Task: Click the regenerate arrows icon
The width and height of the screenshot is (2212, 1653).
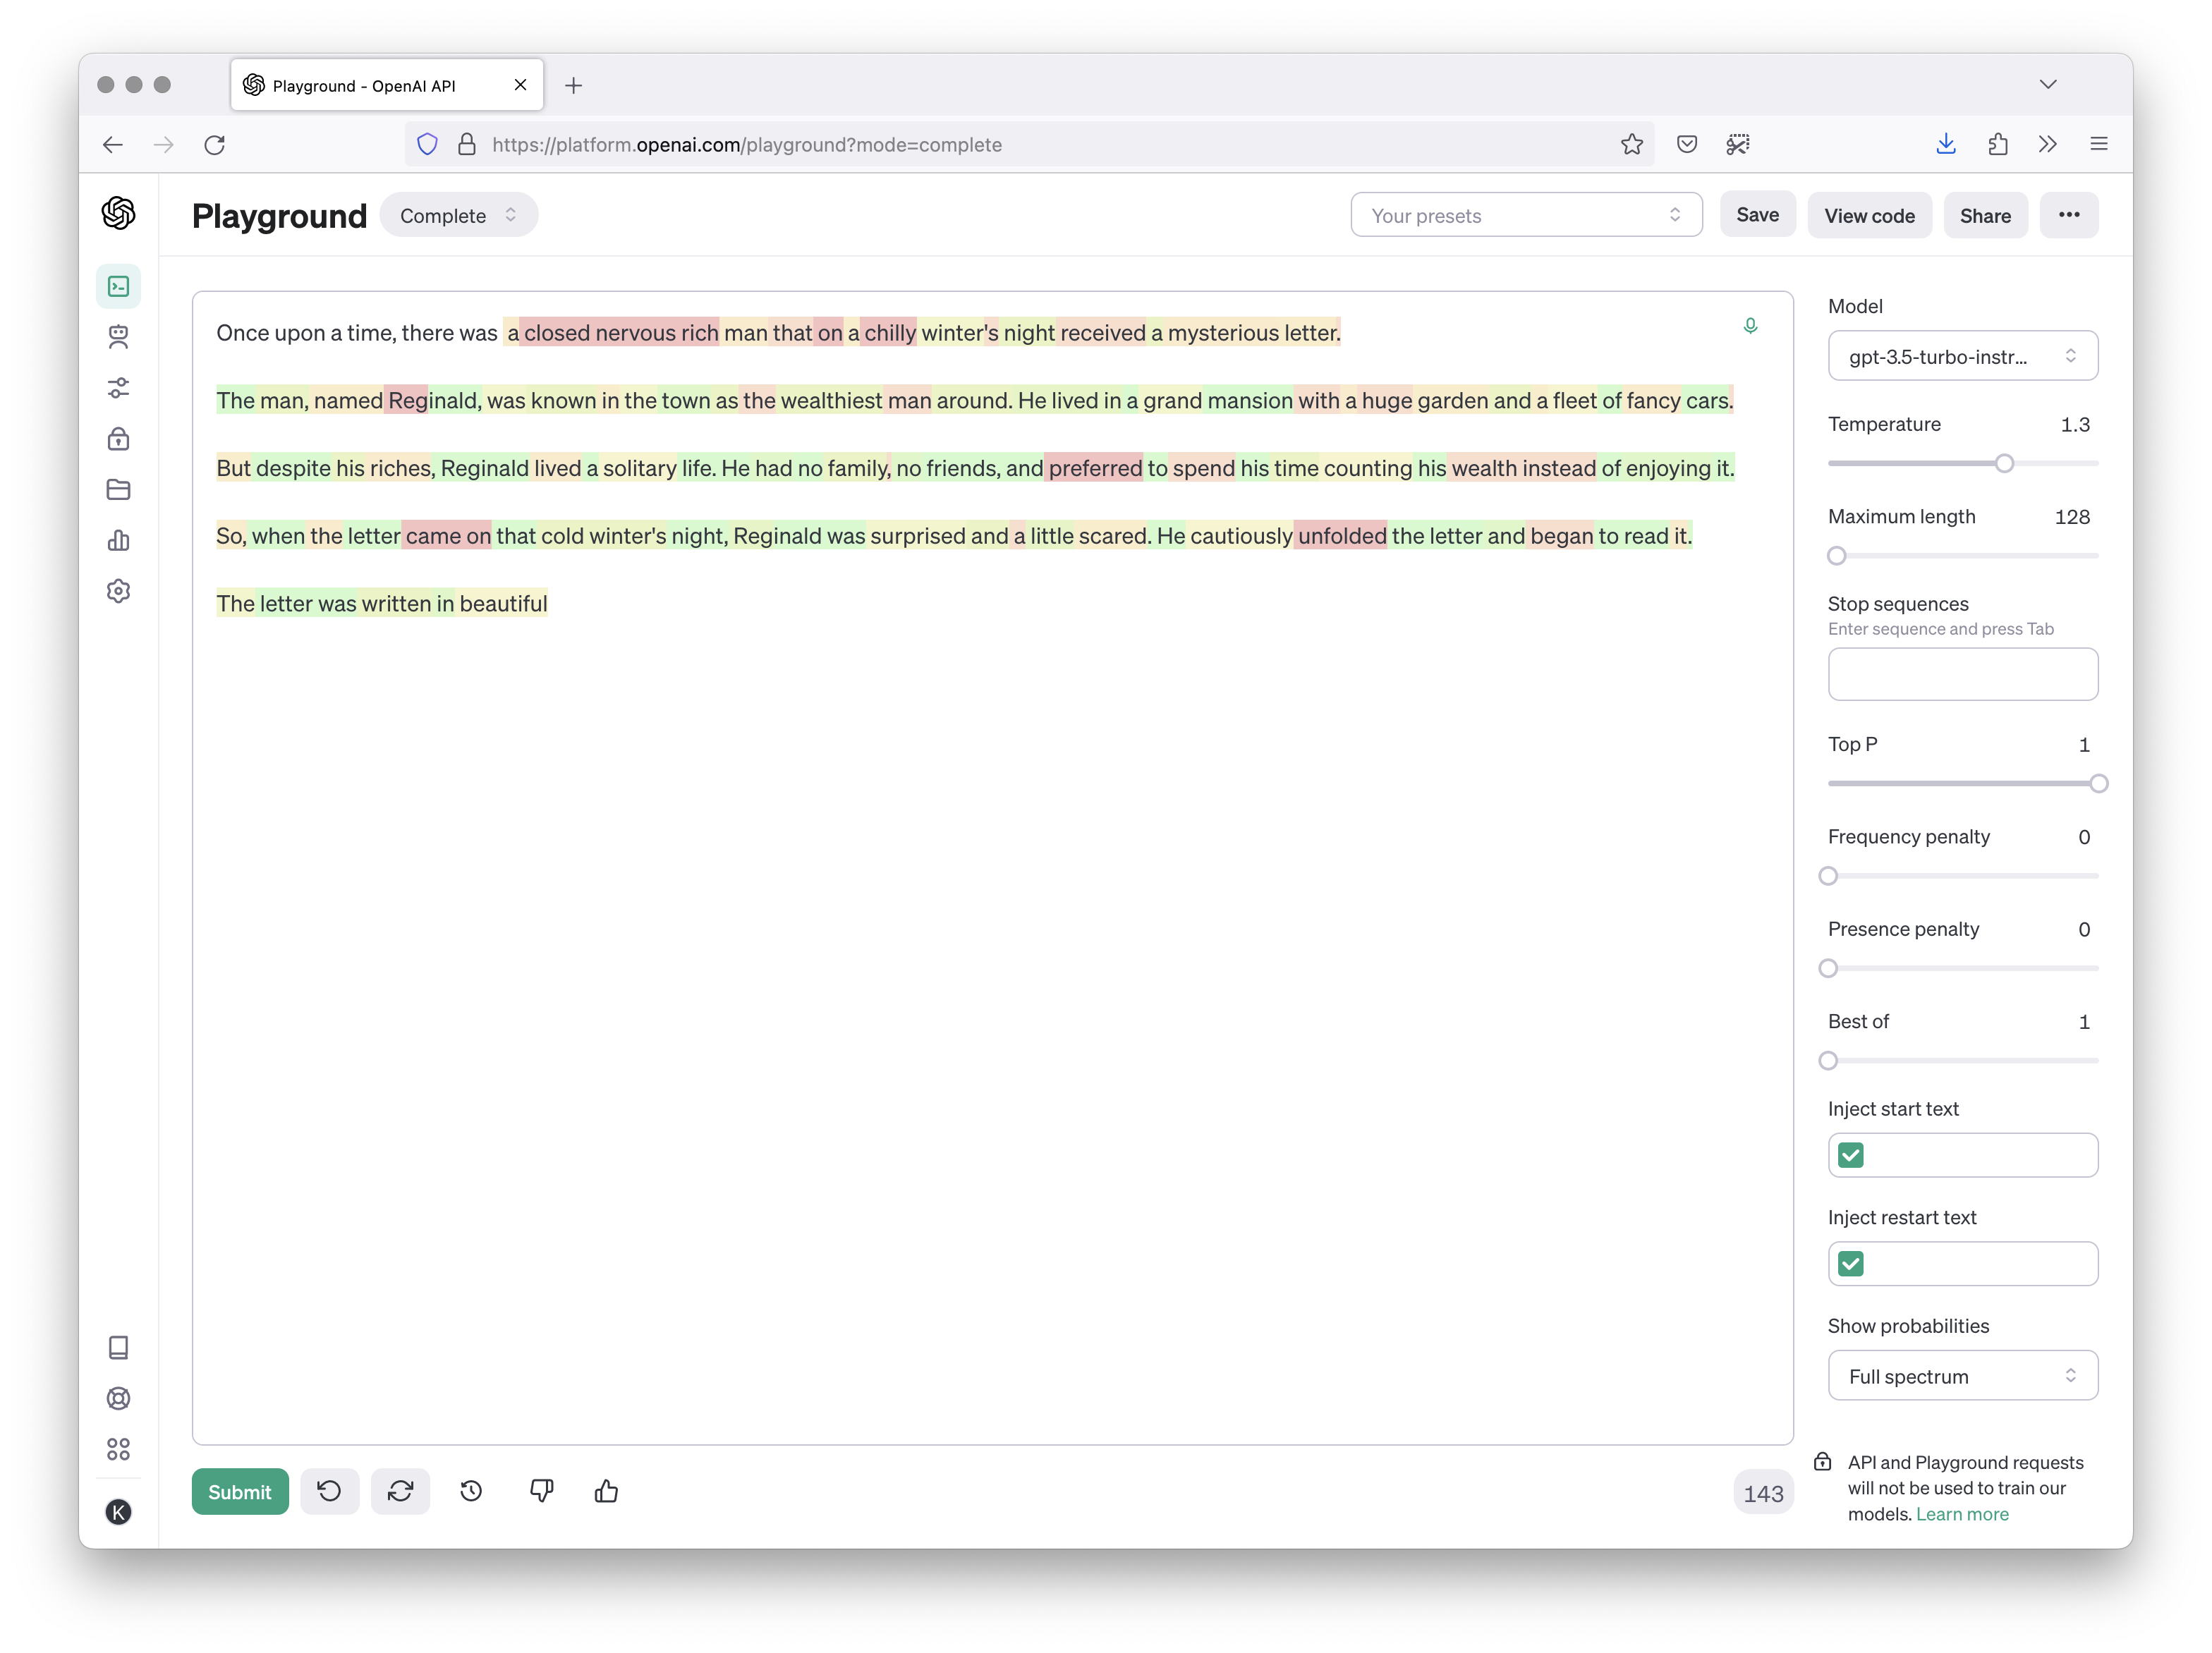Action: pos(400,1492)
